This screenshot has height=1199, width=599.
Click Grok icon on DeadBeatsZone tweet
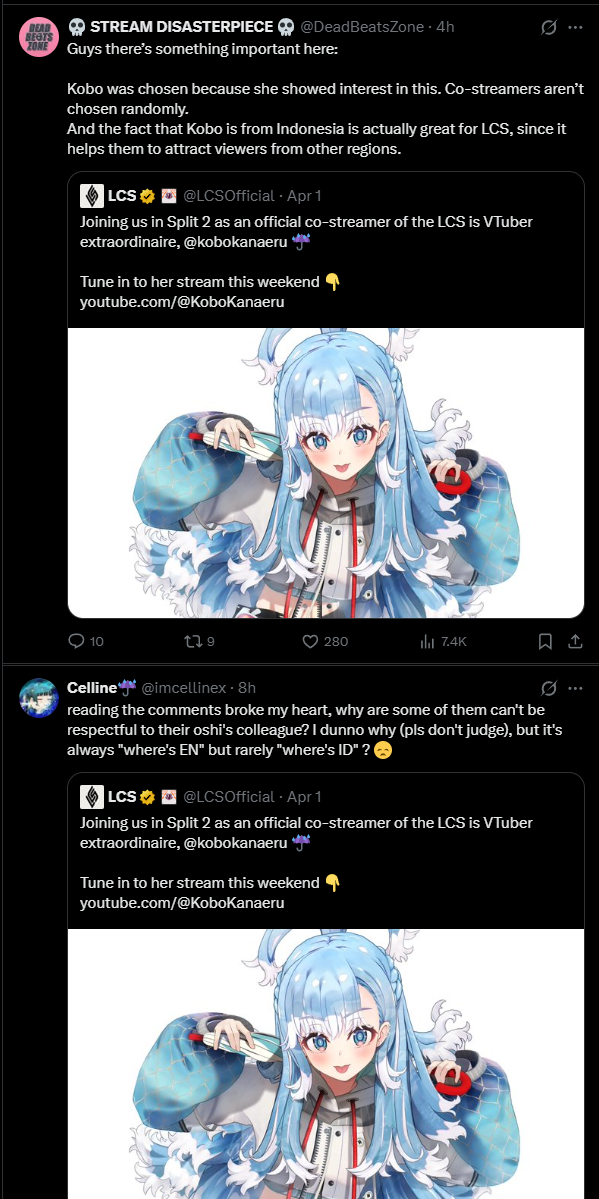pyautogui.click(x=548, y=27)
